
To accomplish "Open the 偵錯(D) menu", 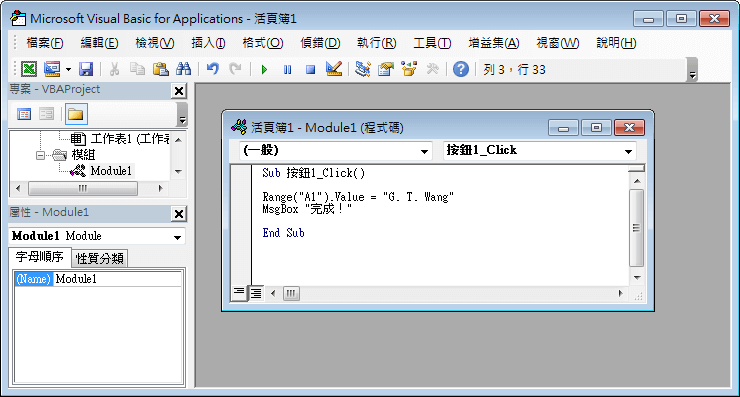I will [320, 43].
